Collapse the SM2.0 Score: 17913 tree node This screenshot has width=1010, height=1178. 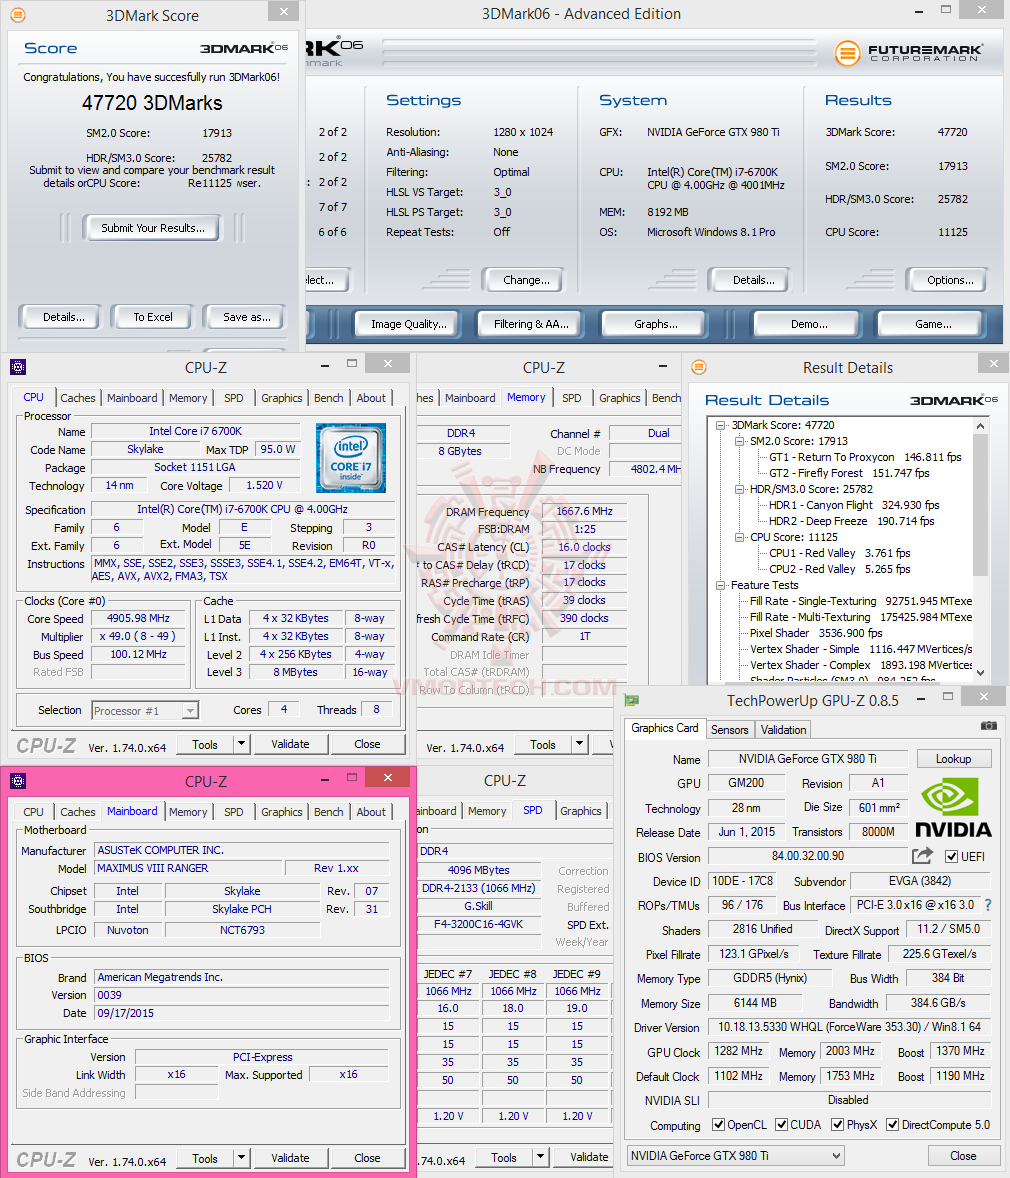[739, 441]
